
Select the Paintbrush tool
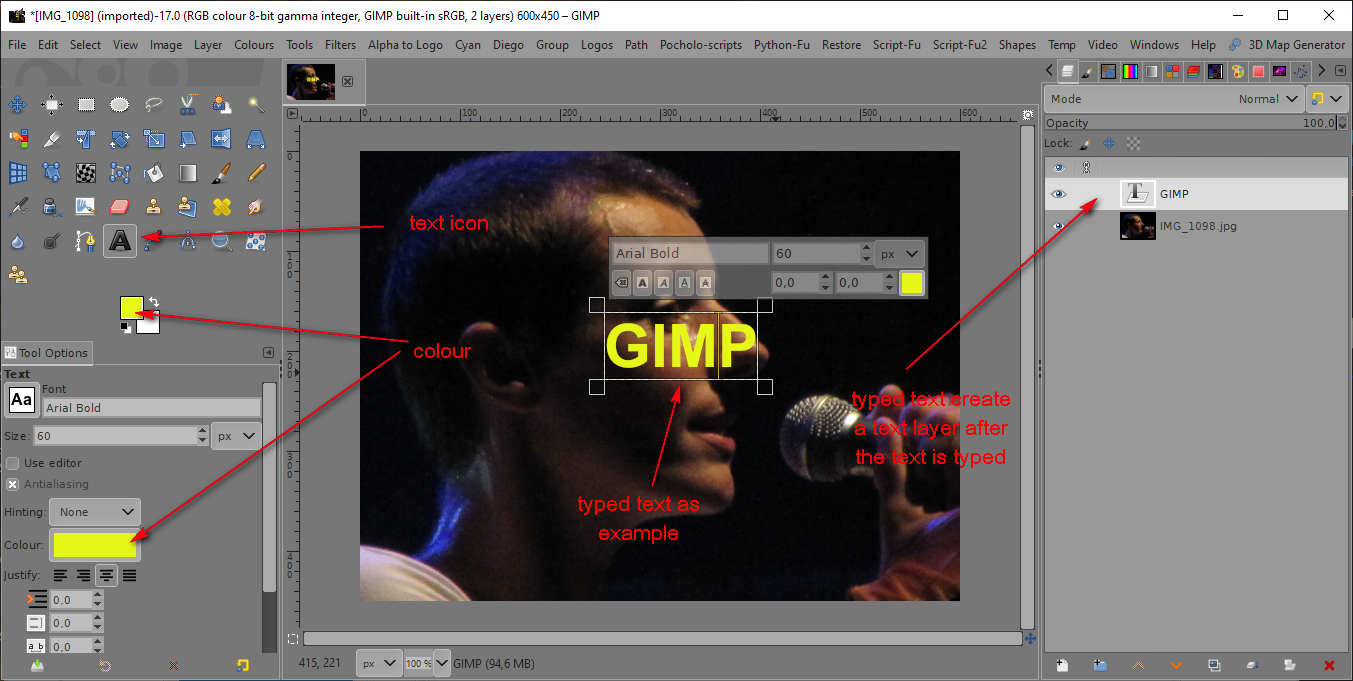222,173
